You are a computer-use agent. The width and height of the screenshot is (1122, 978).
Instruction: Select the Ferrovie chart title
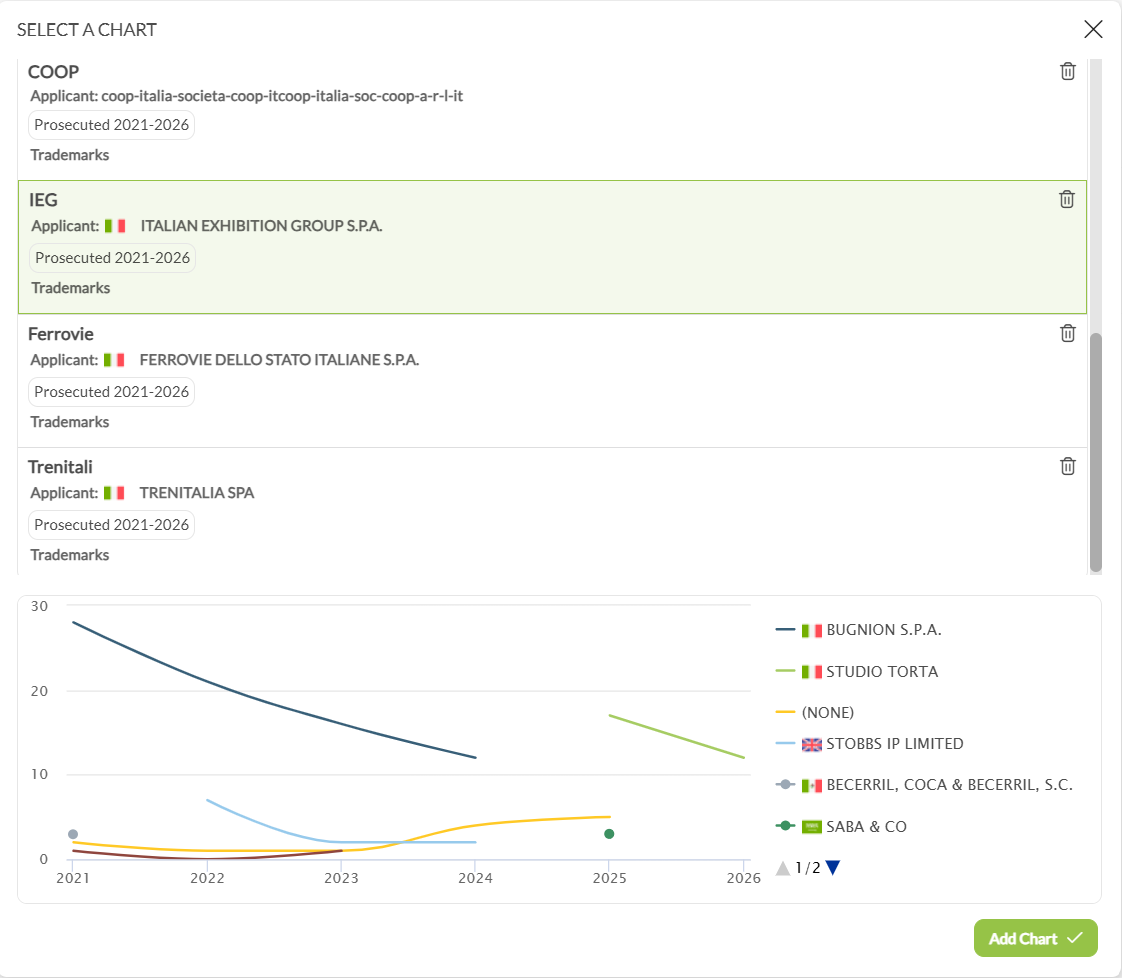61,333
